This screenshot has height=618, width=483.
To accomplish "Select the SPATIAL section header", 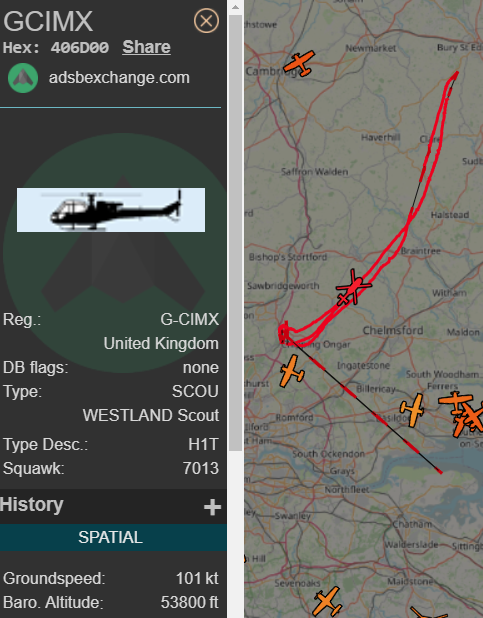I will 110,537.
